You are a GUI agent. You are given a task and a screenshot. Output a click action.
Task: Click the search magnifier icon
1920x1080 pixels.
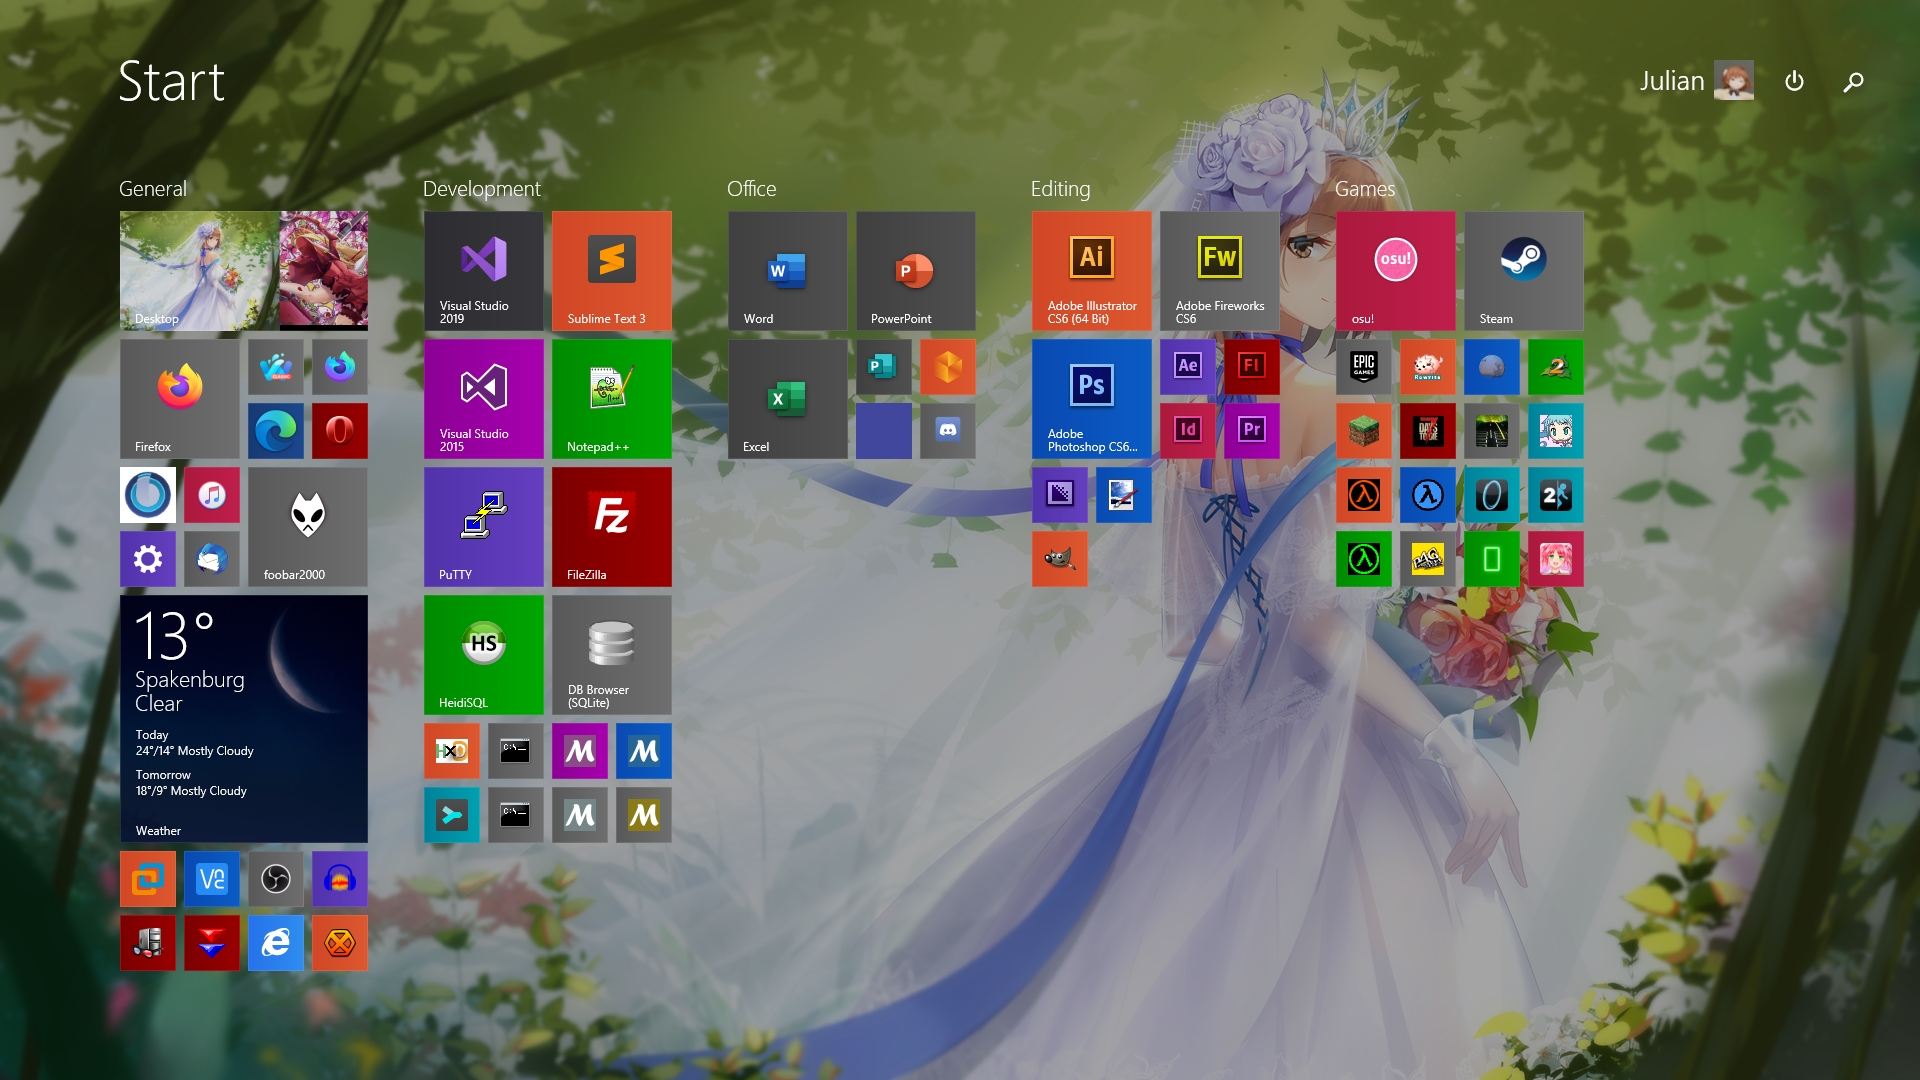(1853, 81)
